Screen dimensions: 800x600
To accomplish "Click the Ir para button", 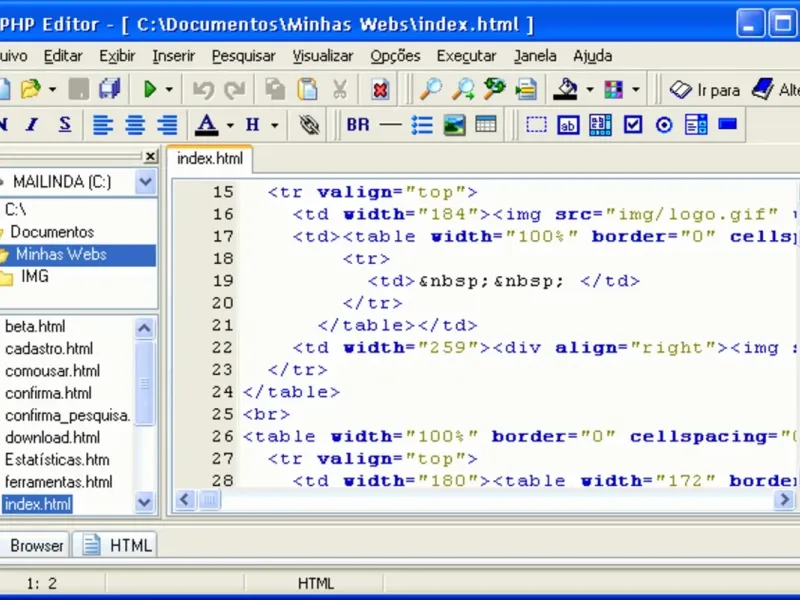I will 705,90.
